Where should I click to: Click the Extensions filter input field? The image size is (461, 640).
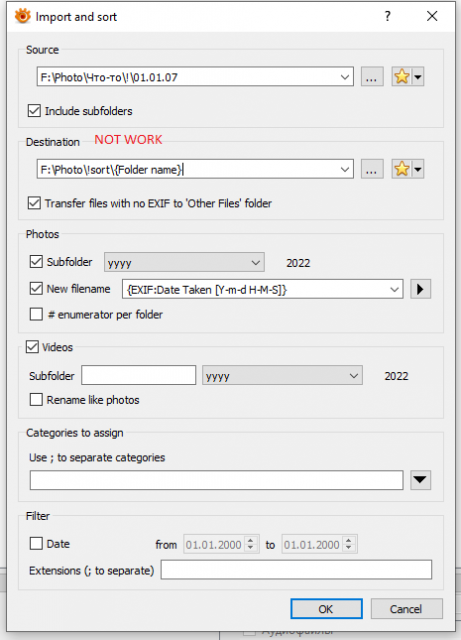click(296, 569)
